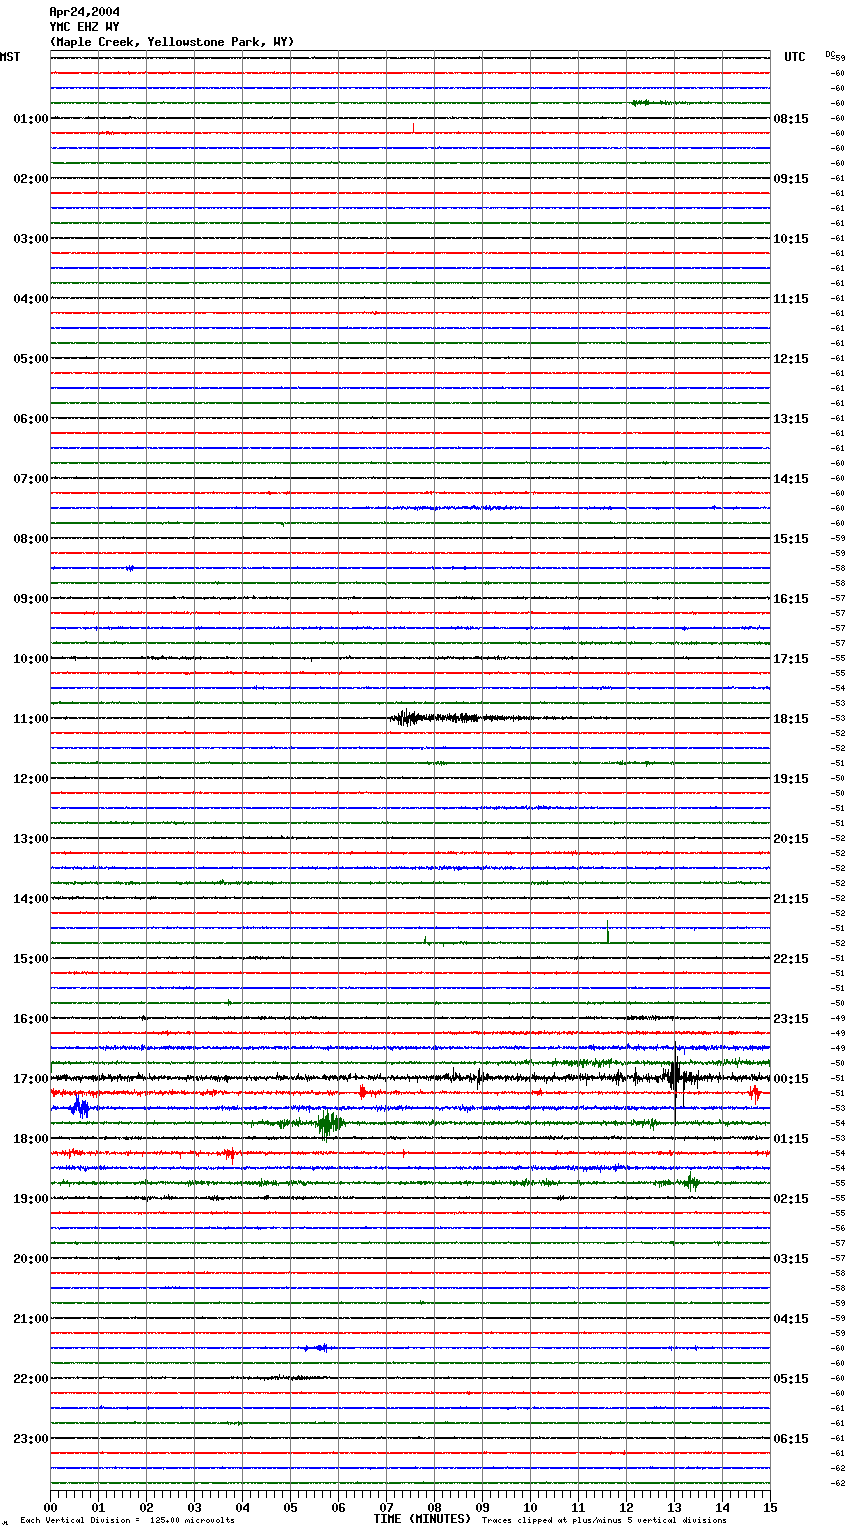Click the "06:15" UTC time label
Screen dimensions: 850x1534
(791, 1438)
